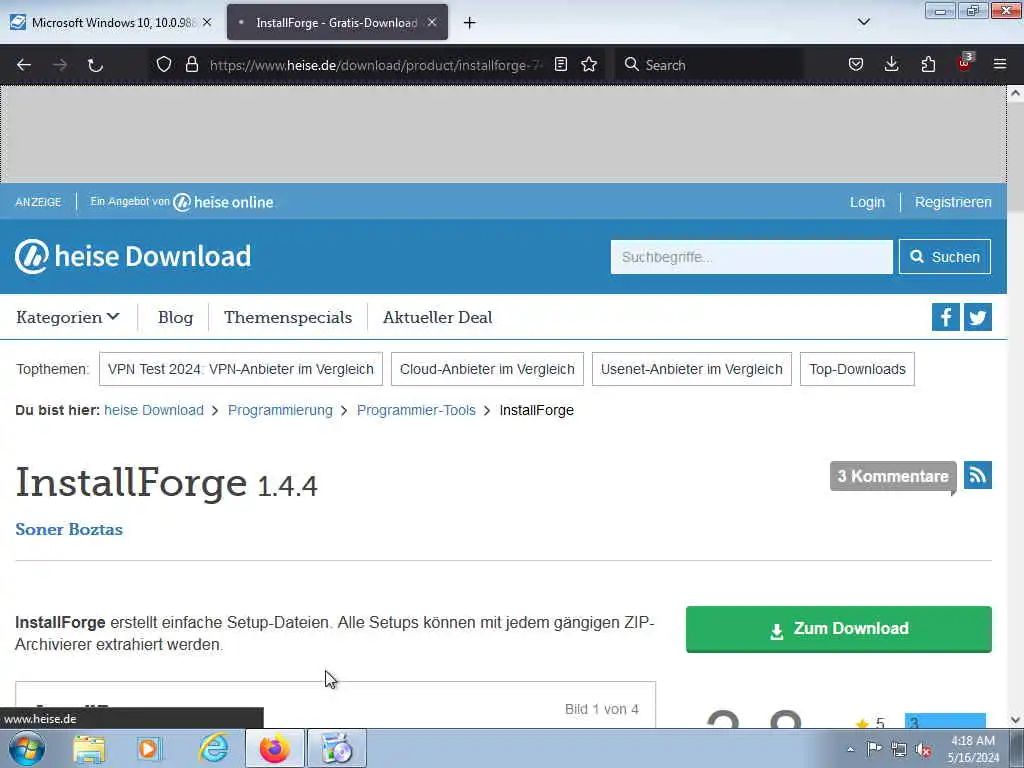Click the taskbar clock showing 4:18 AM

pos(973,749)
